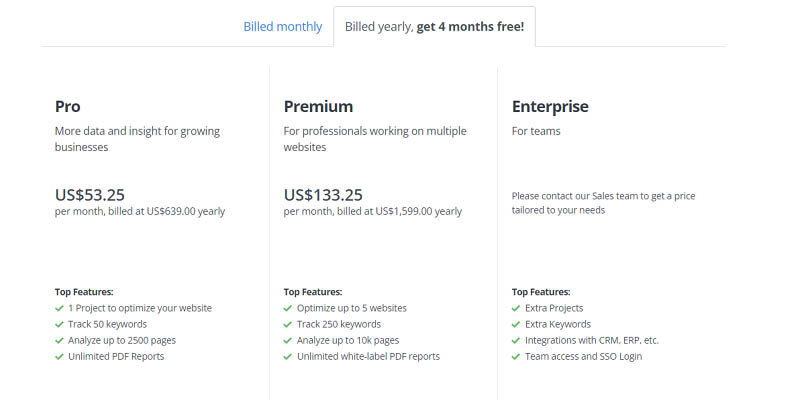Click the US$133.25 Premium price

pos(323,195)
